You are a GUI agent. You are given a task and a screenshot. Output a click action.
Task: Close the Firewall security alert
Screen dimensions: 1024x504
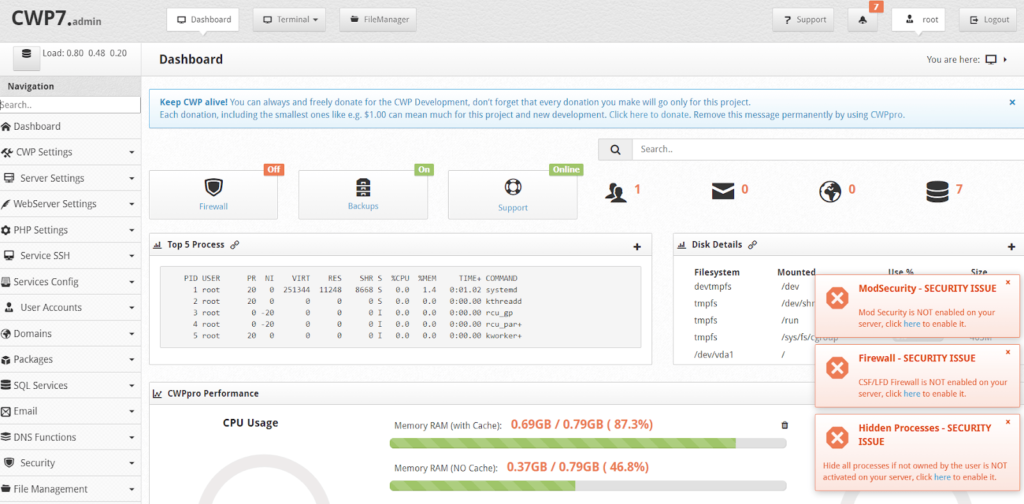[x=1008, y=352]
